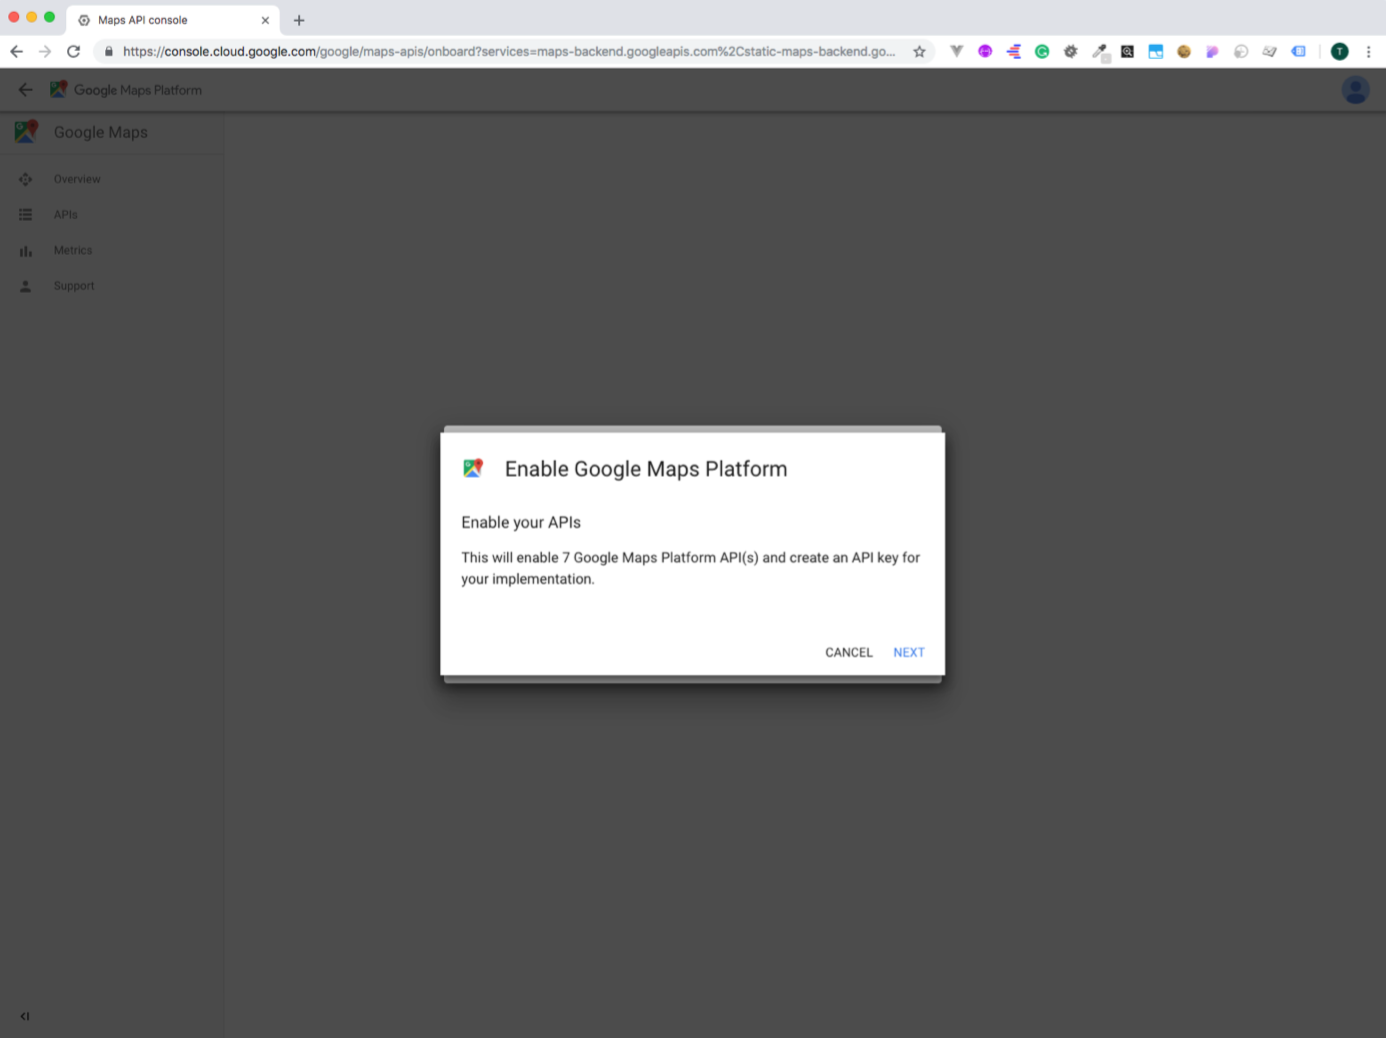Select the Maps API console tab
1386x1038 pixels.
[x=172, y=20]
